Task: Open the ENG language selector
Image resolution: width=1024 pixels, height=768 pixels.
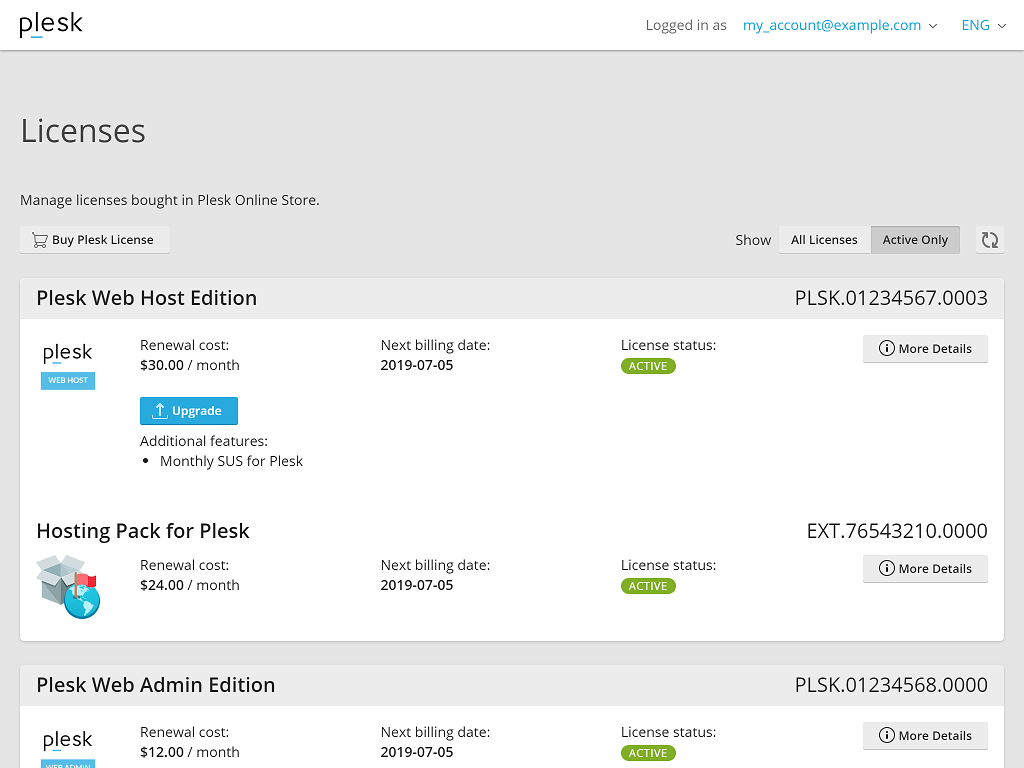Action: [984, 25]
